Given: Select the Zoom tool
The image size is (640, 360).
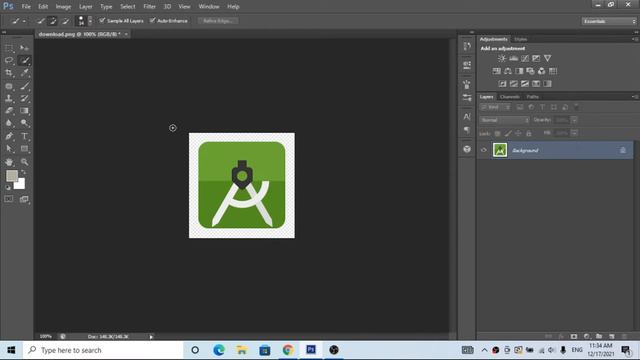Looking at the screenshot, I should 24,162.
